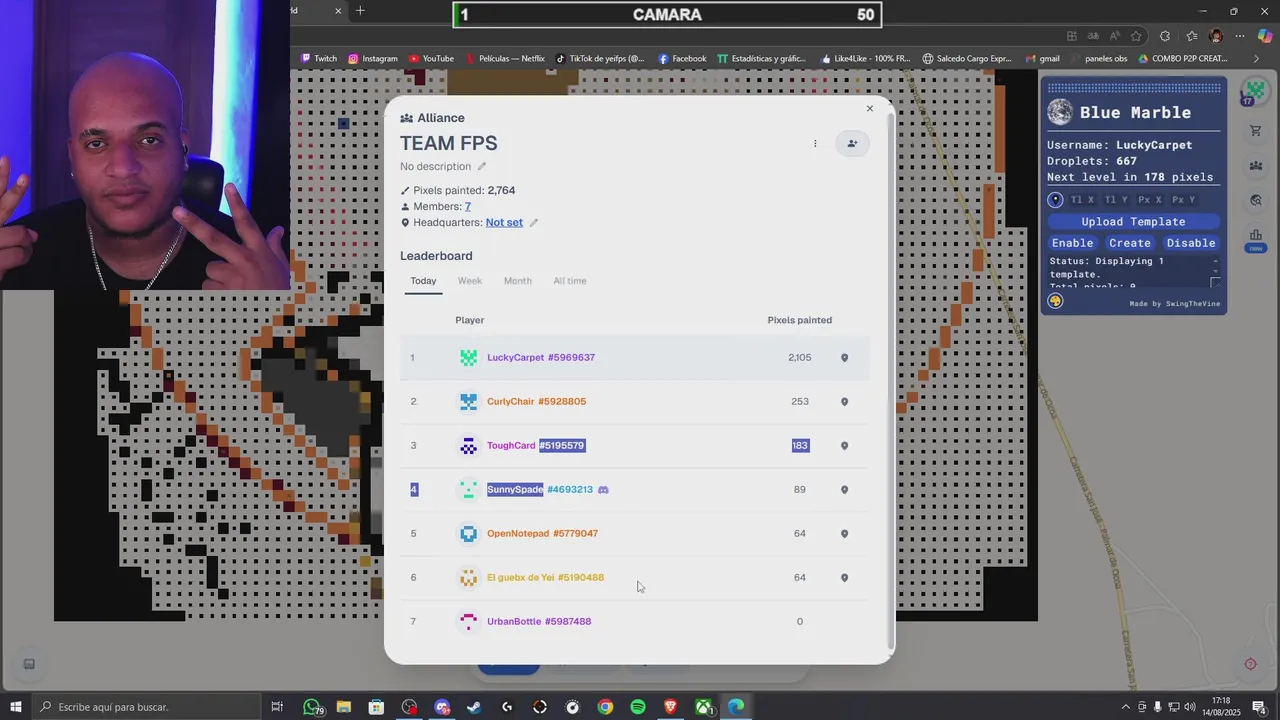Select player El guebx de Yei #5190488
Image resolution: width=1280 pixels, height=720 pixels.
click(545, 577)
